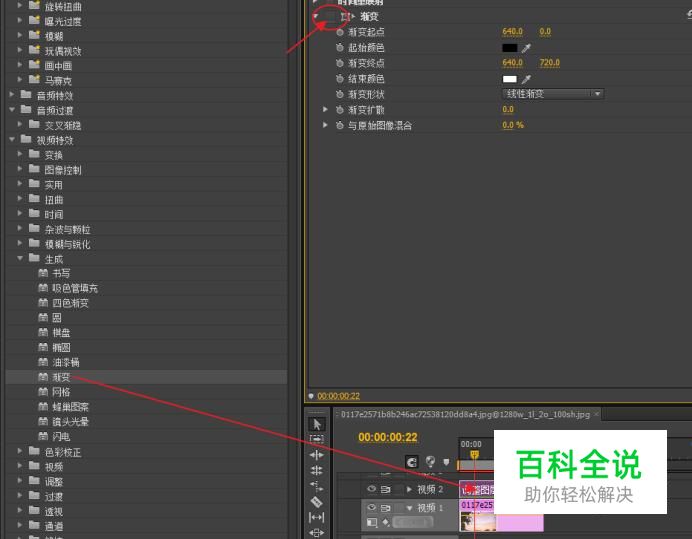This screenshot has width=692, height=539.
Task: Pick 结束颜色 with its eyedropper
Action: (x=526, y=79)
